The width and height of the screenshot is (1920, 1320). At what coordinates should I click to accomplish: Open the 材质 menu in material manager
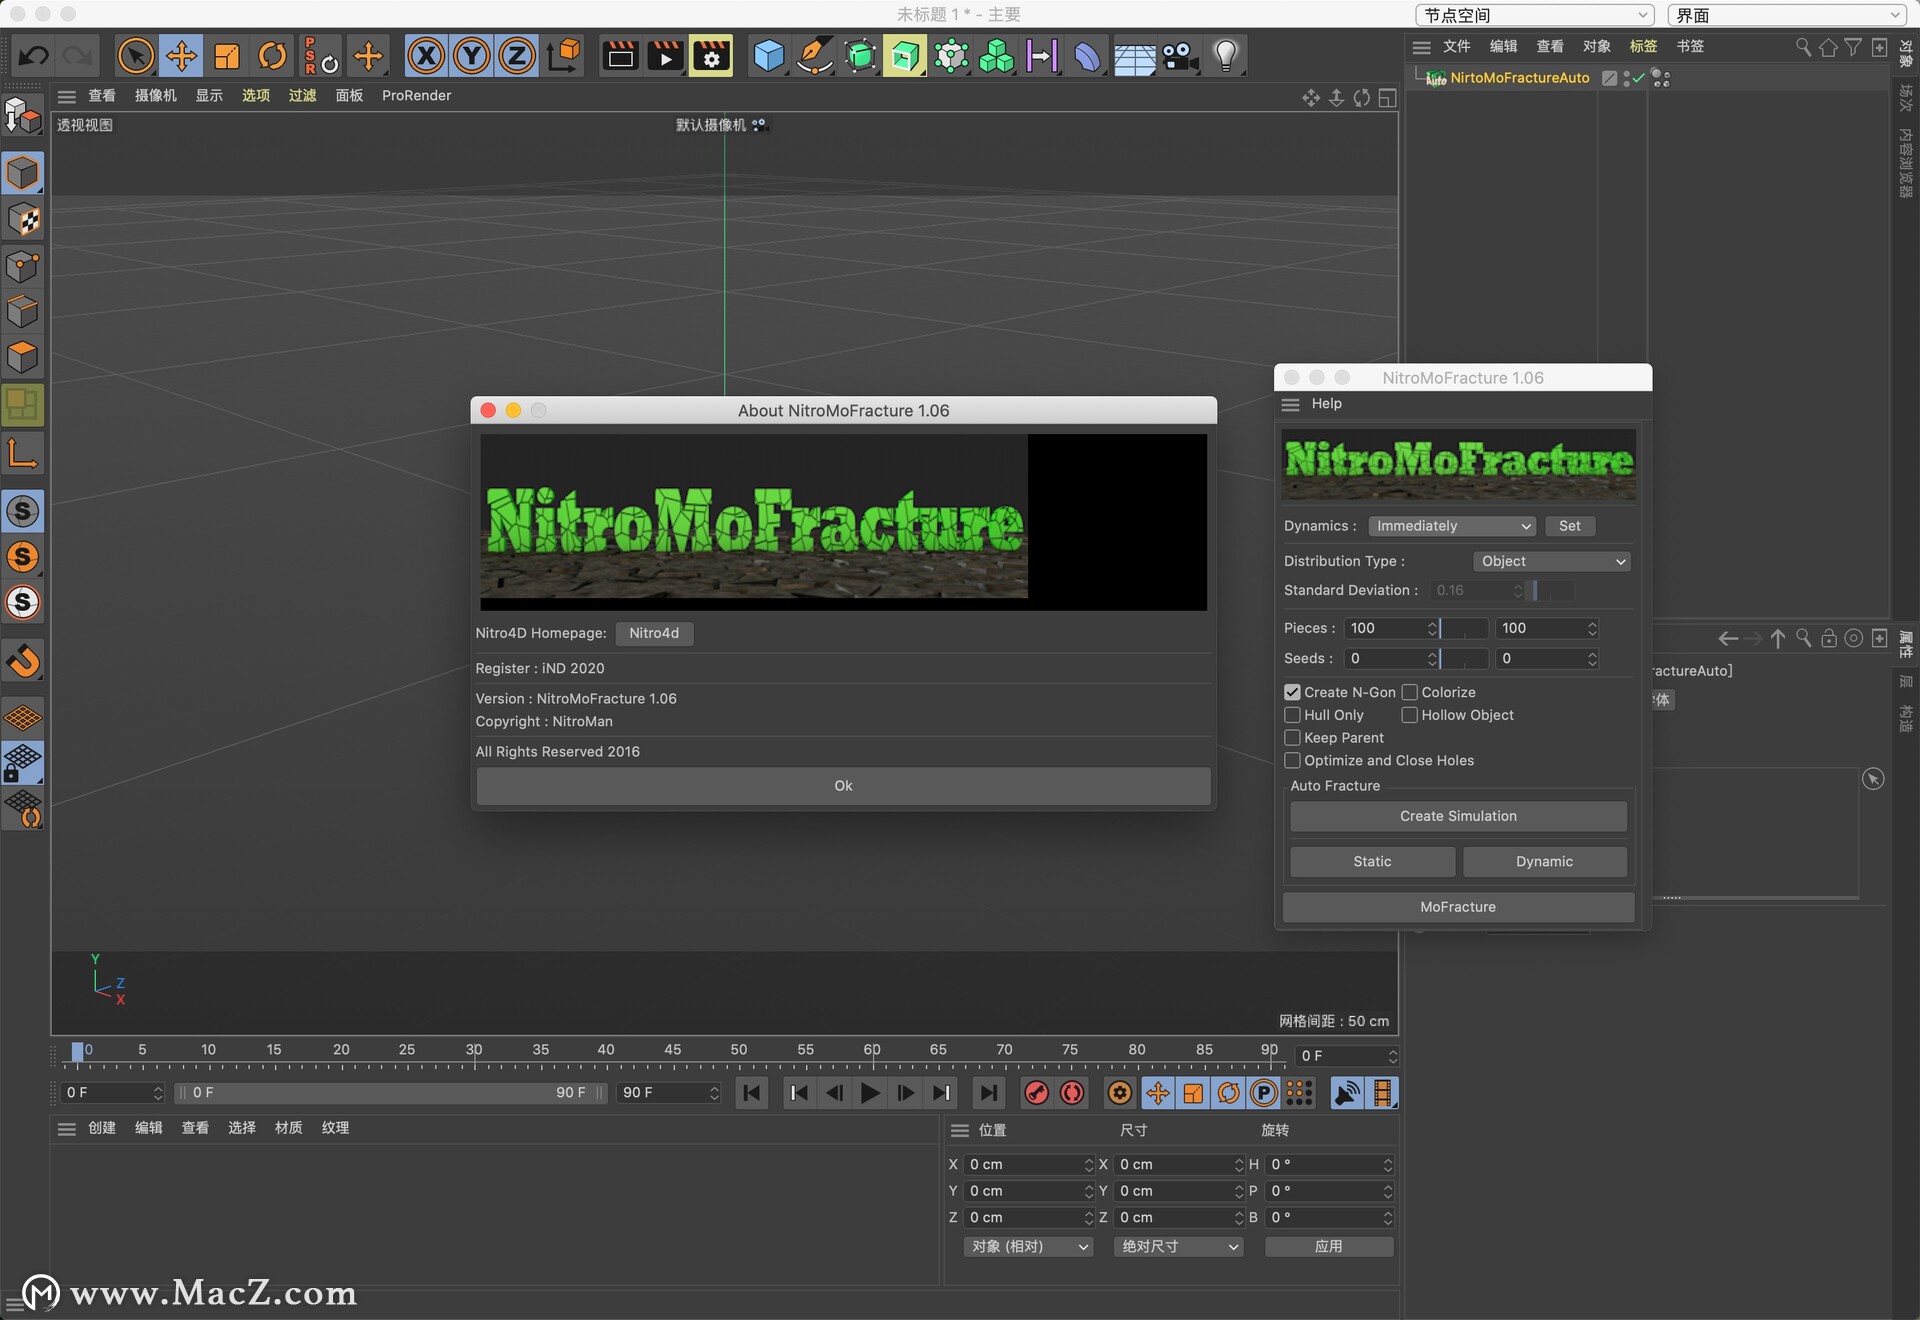coord(288,1128)
